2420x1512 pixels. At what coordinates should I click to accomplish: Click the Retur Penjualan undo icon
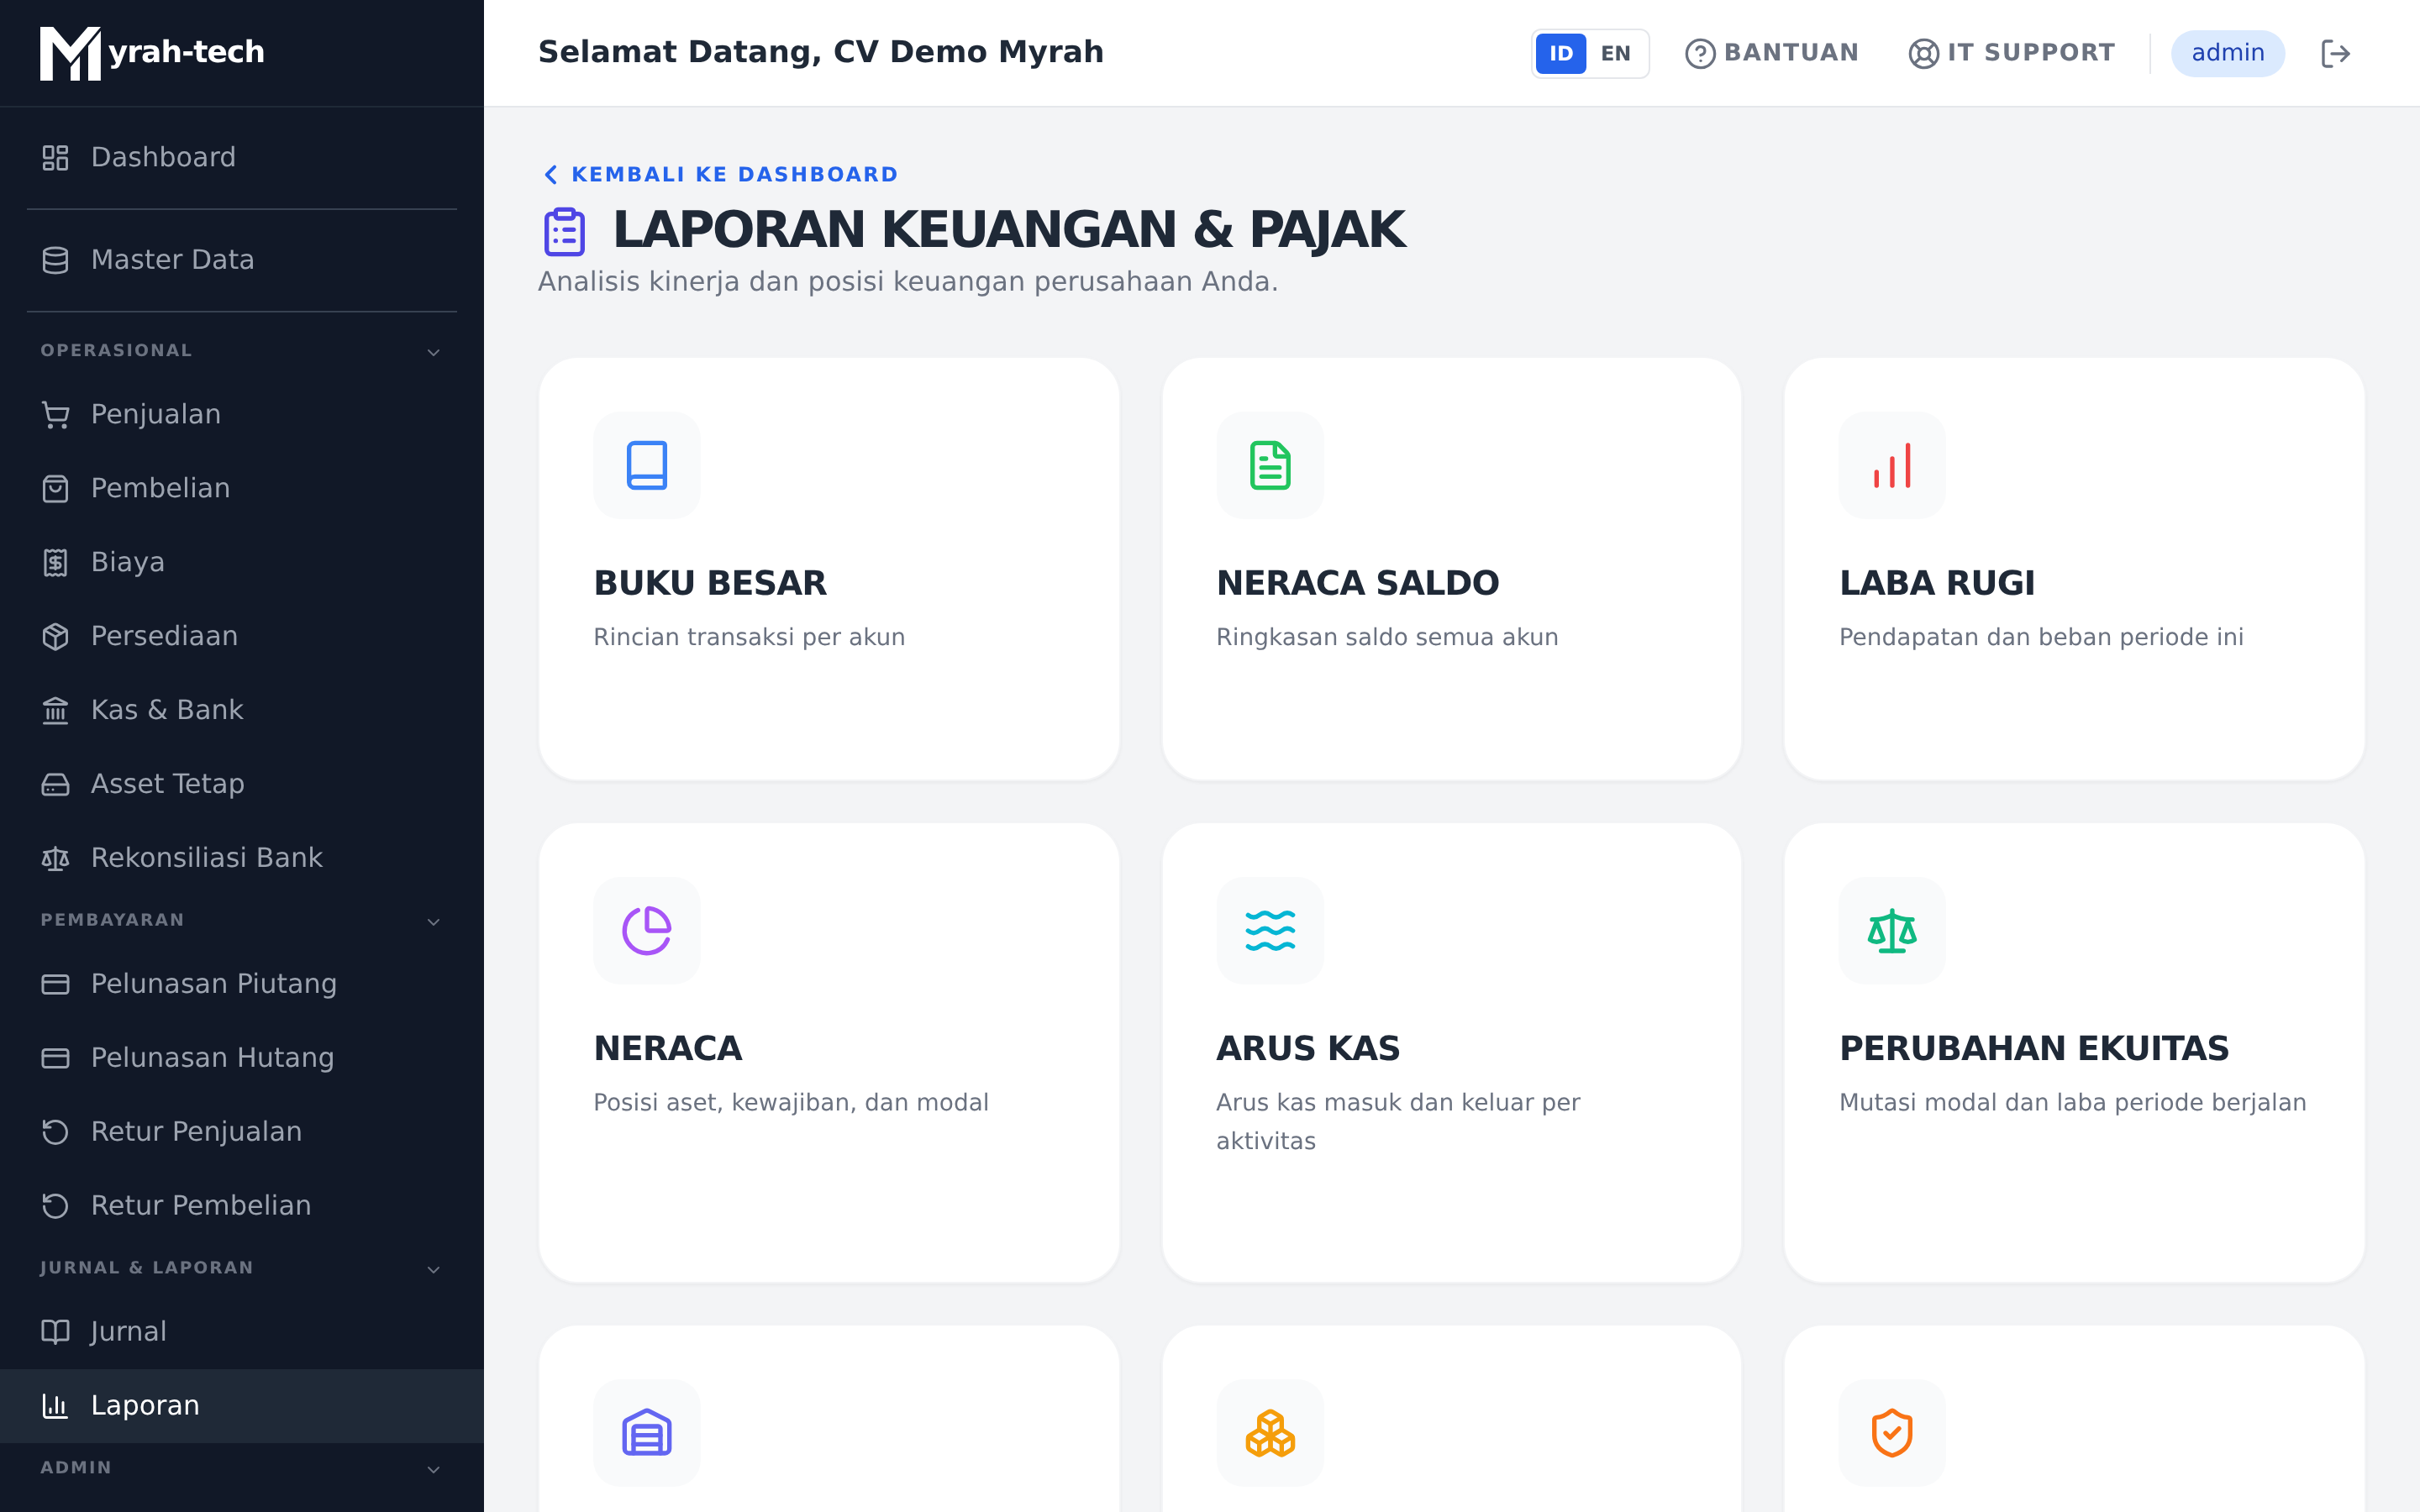coord(55,1132)
